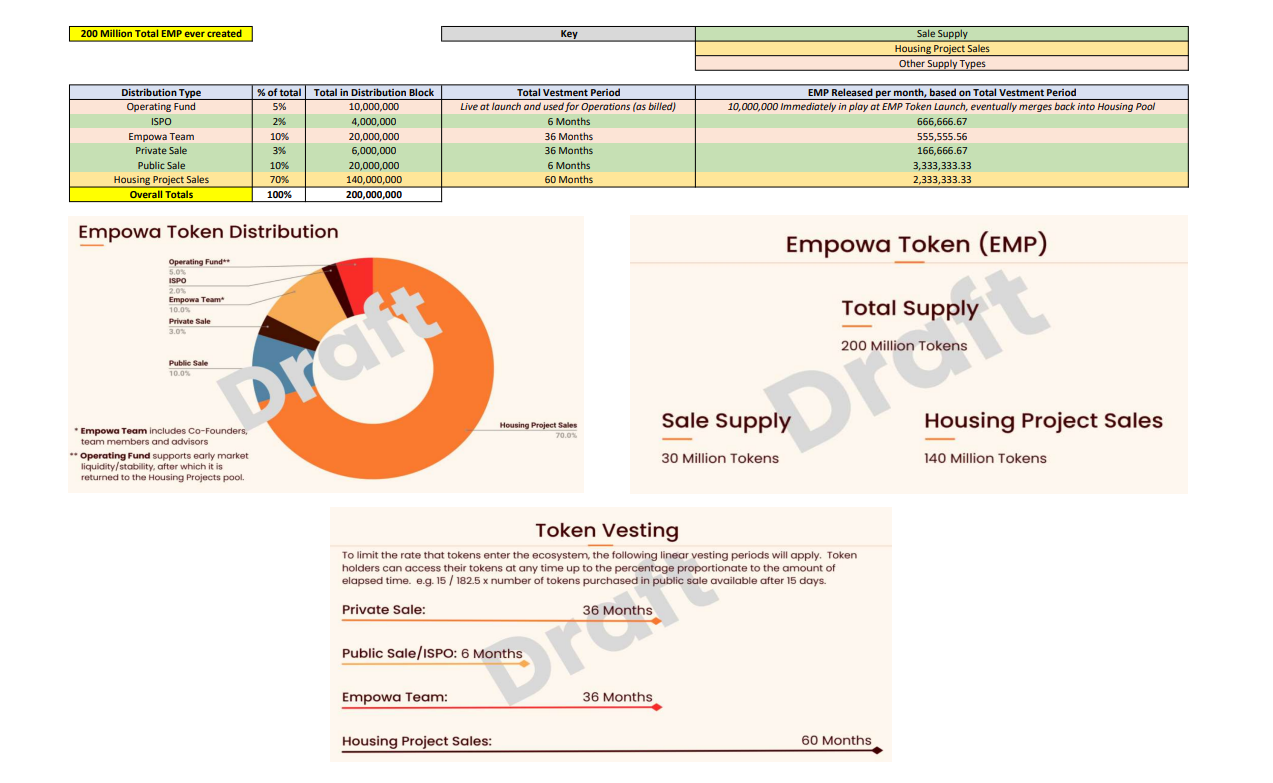This screenshot has width=1273, height=783.
Task: Click the "4,000,000" ISPO block value
Action: click(x=374, y=122)
